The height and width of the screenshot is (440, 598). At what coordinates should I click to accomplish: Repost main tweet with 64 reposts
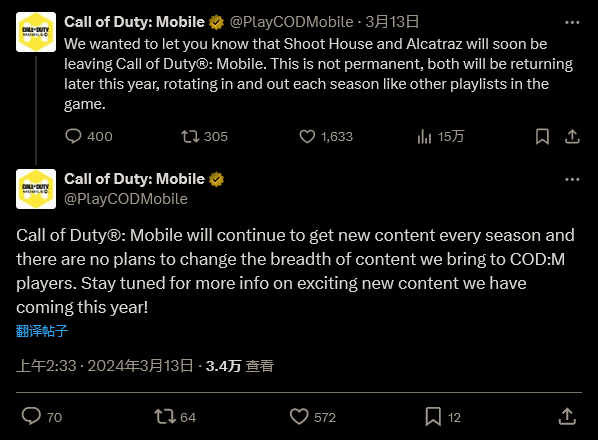[x=175, y=417]
